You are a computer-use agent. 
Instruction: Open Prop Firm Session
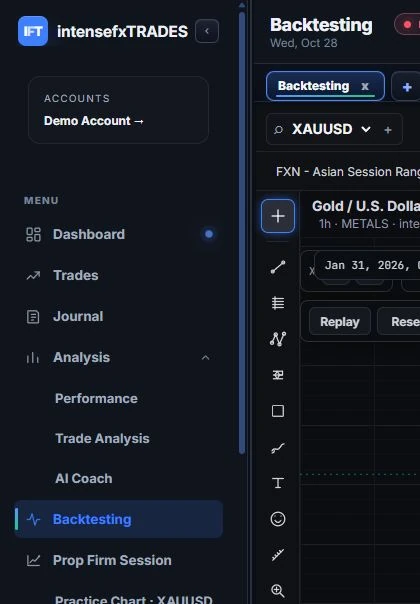point(118,560)
